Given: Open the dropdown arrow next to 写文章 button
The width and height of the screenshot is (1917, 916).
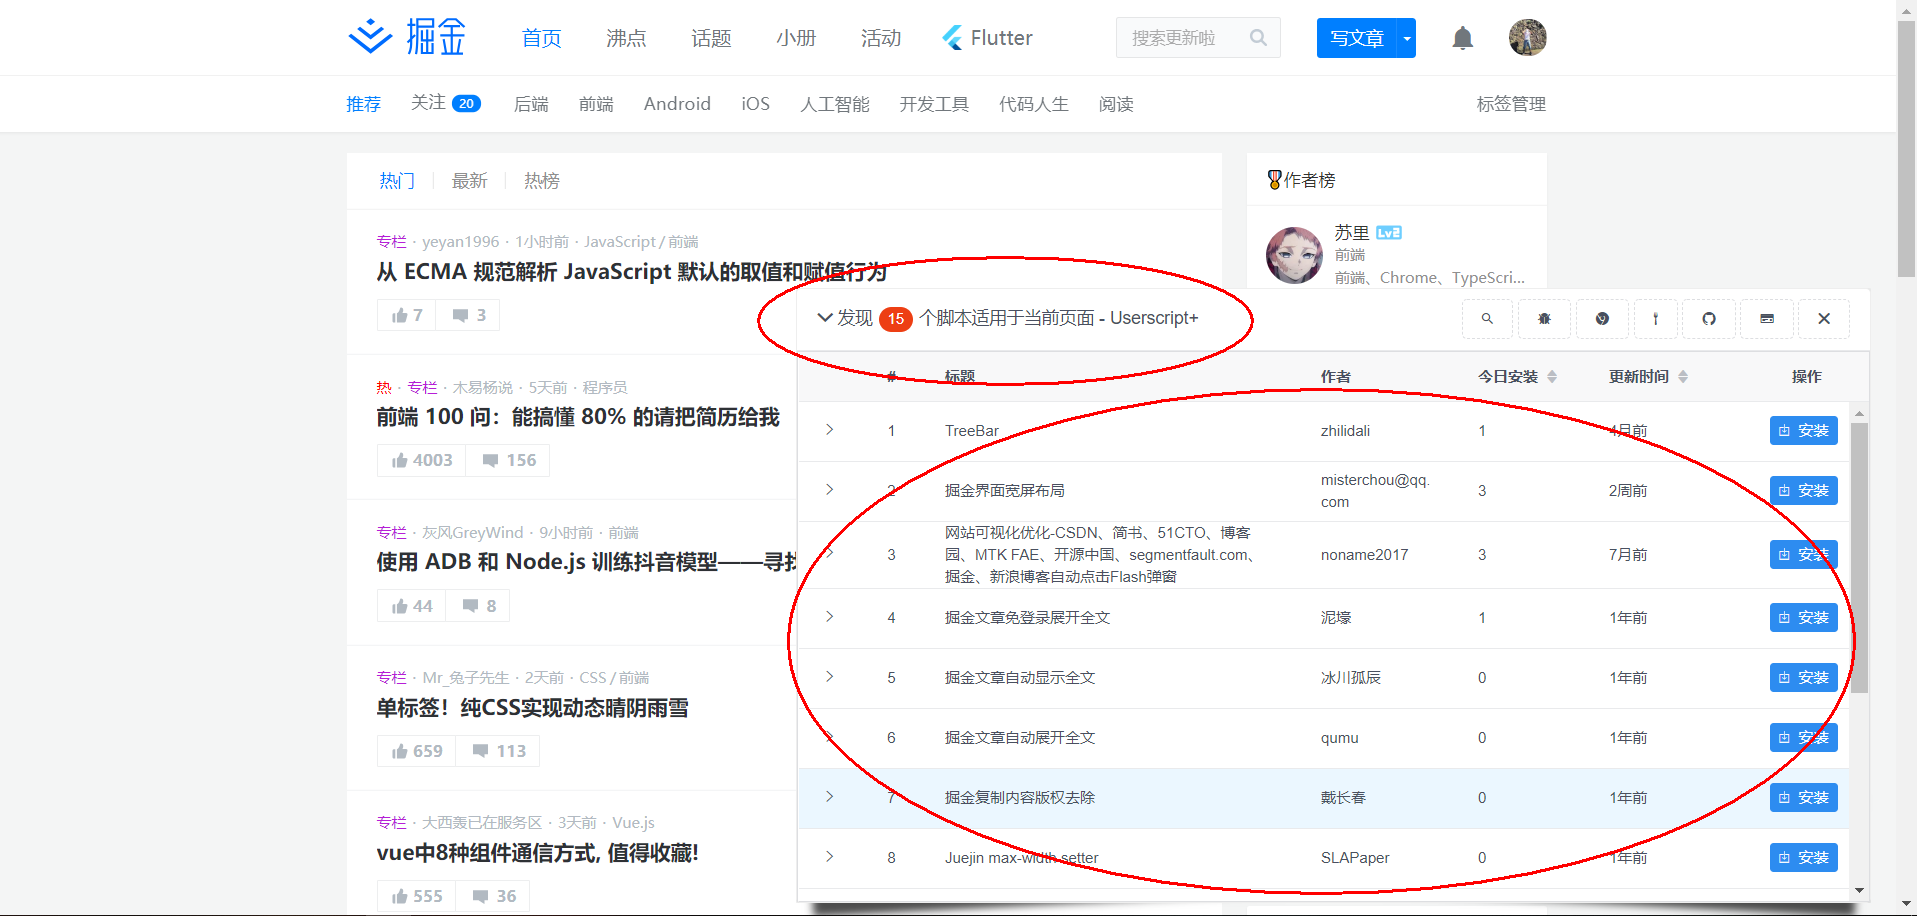Looking at the screenshot, I should (x=1406, y=37).
